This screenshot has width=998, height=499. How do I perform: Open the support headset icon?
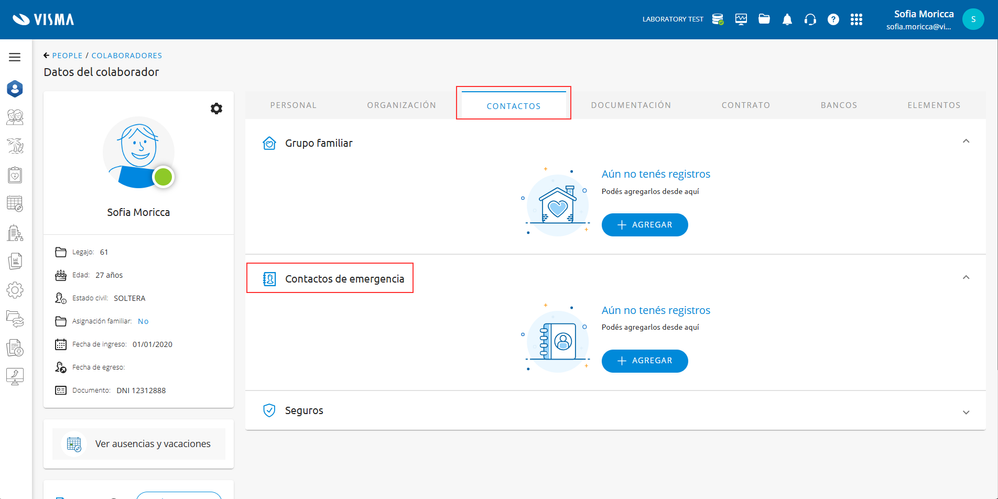point(810,19)
